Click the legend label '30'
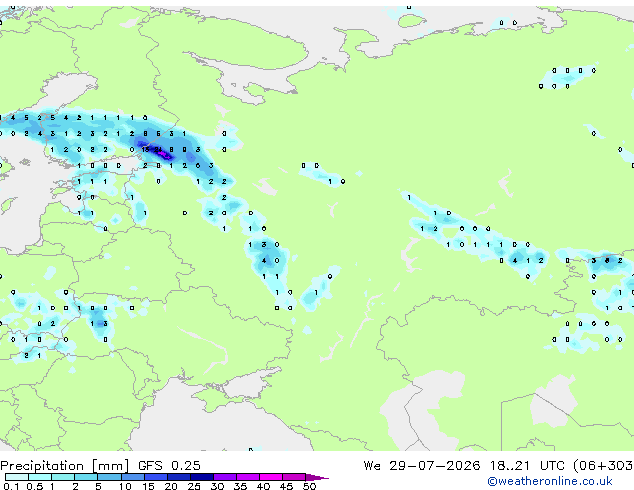The width and height of the screenshot is (634, 490). 217,486
